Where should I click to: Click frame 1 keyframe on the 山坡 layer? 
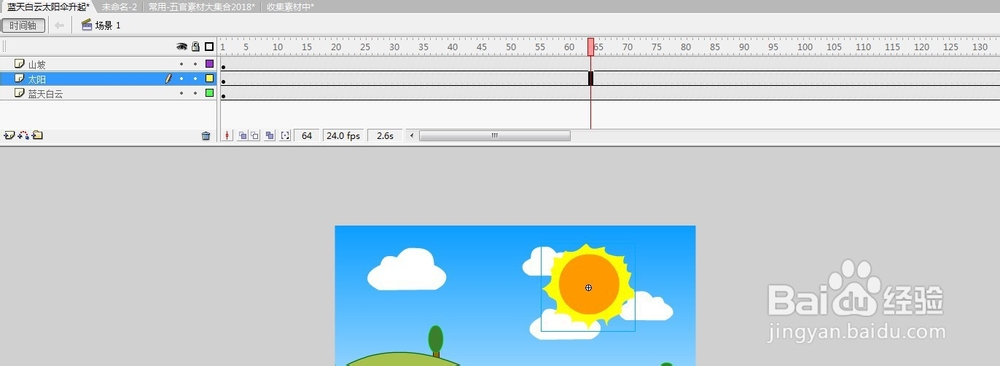pos(223,66)
